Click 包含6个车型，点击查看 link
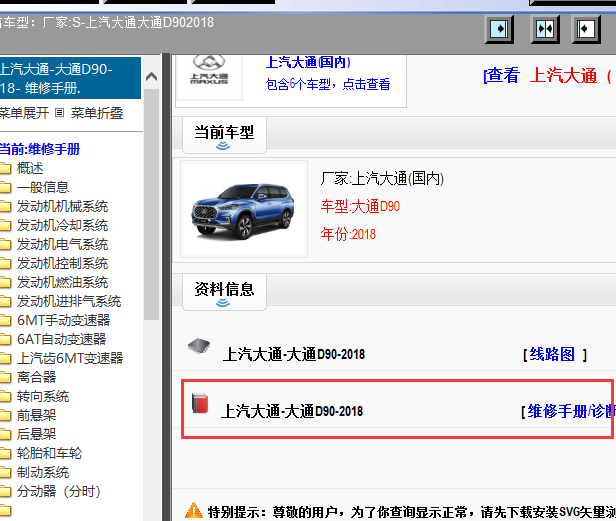This screenshot has height=521, width=616. (x=328, y=84)
